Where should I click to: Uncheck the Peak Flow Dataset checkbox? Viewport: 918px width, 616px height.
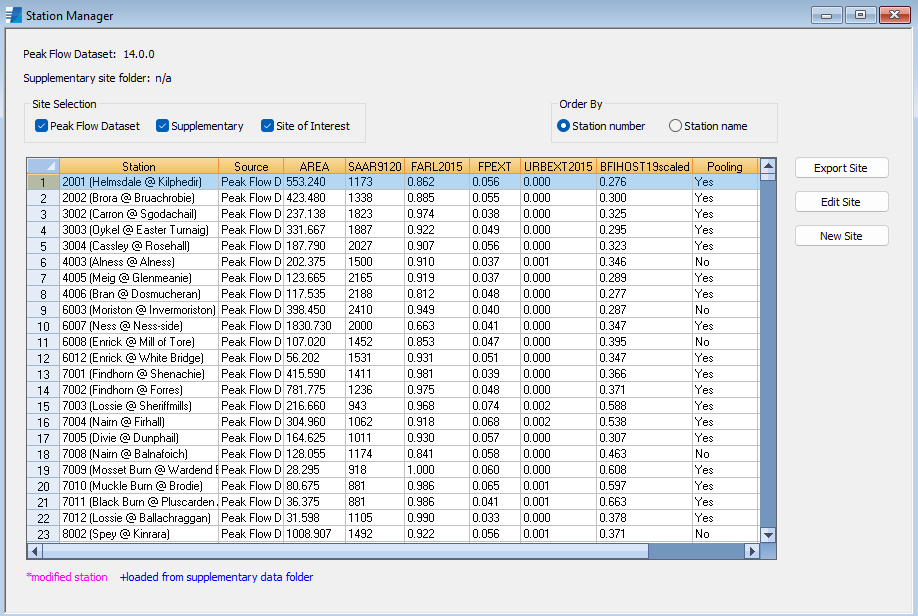tap(42, 126)
